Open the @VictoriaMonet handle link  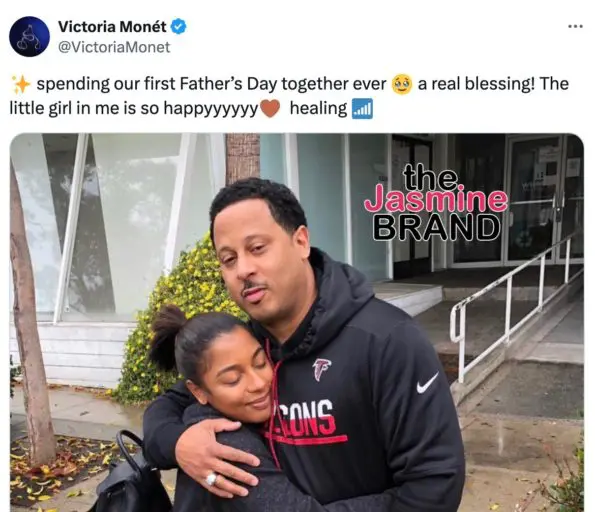114,47
